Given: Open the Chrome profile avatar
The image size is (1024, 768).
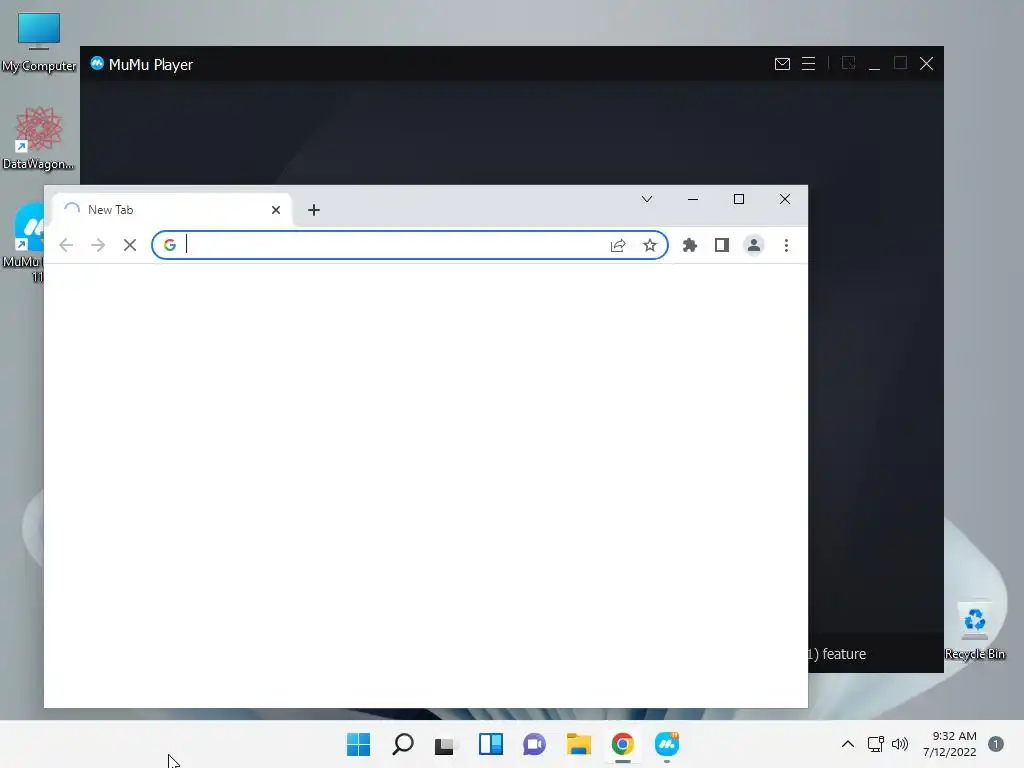Looking at the screenshot, I should click(754, 246).
